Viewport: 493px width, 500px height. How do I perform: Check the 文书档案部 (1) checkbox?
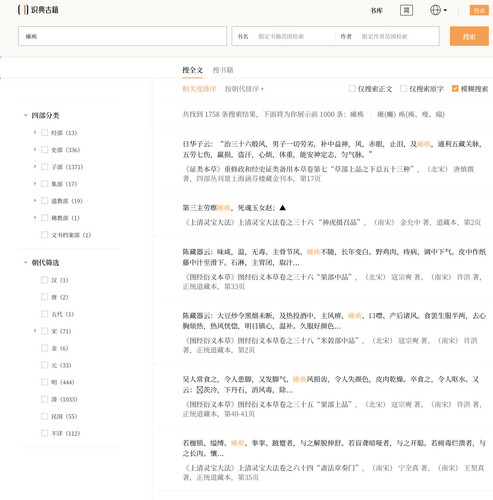click(x=44, y=235)
